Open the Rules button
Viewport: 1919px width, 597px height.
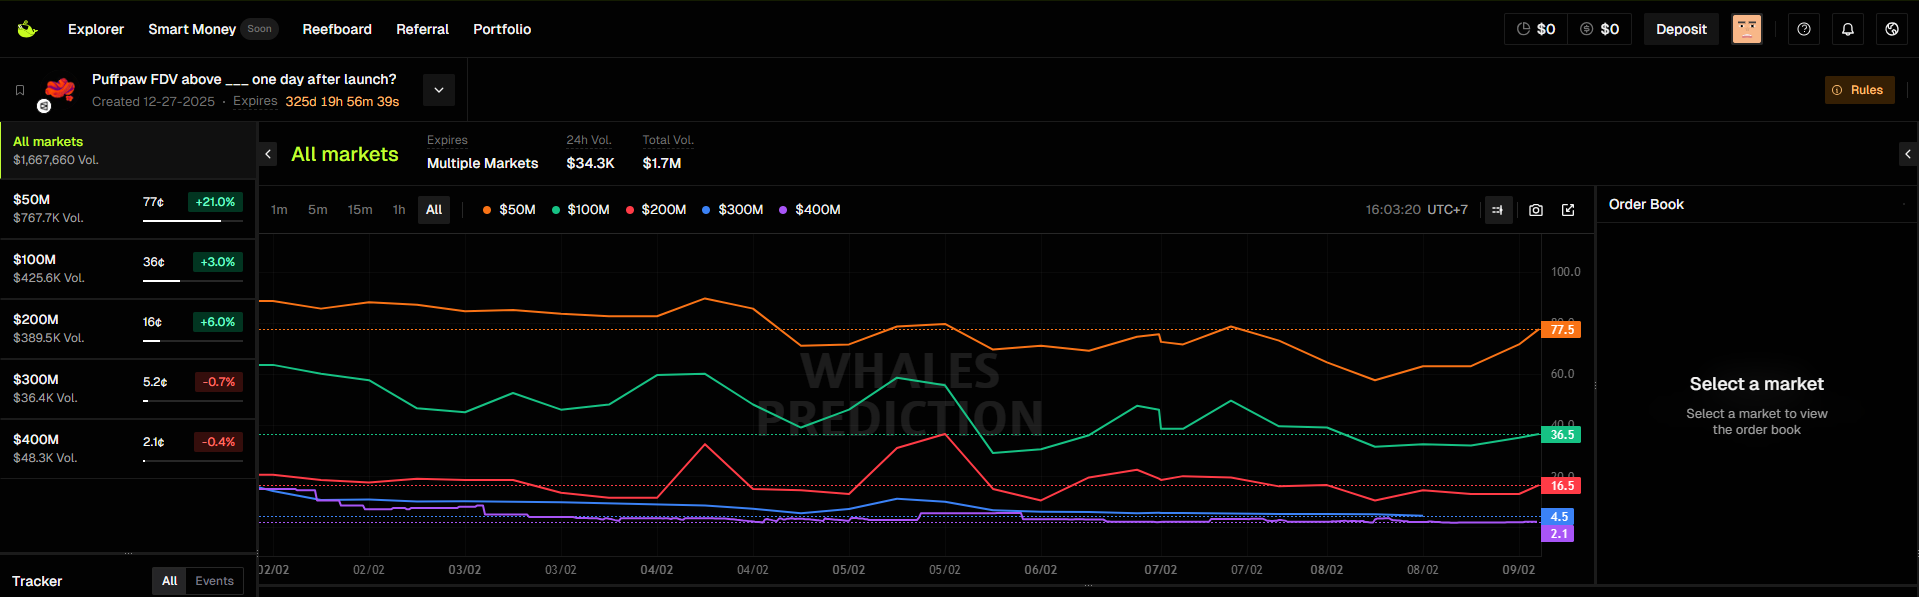tap(1859, 90)
